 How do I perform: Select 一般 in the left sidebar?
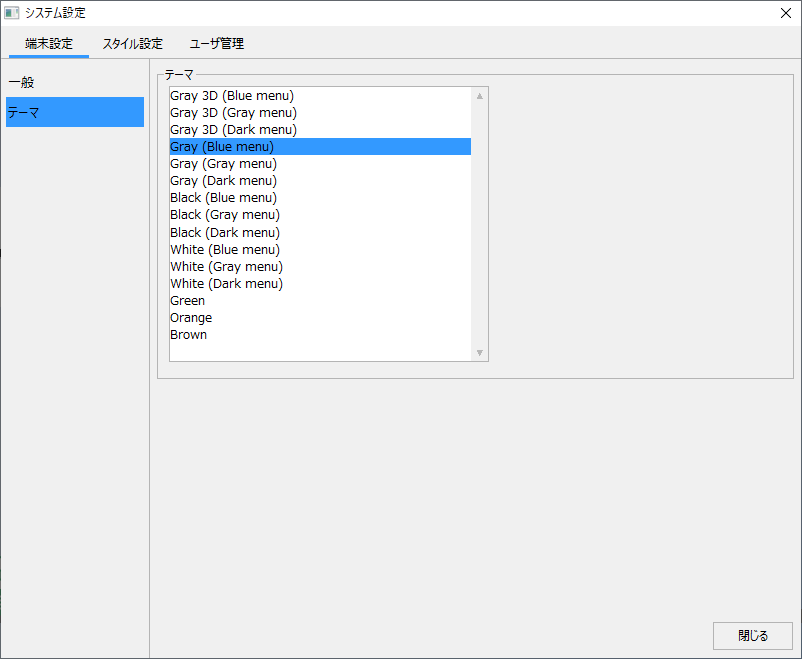(x=21, y=82)
